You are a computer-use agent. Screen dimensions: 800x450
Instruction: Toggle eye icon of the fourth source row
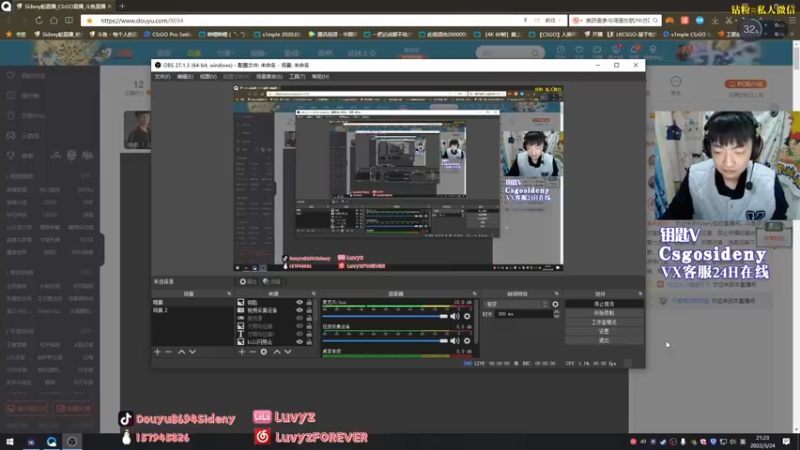tap(299, 326)
